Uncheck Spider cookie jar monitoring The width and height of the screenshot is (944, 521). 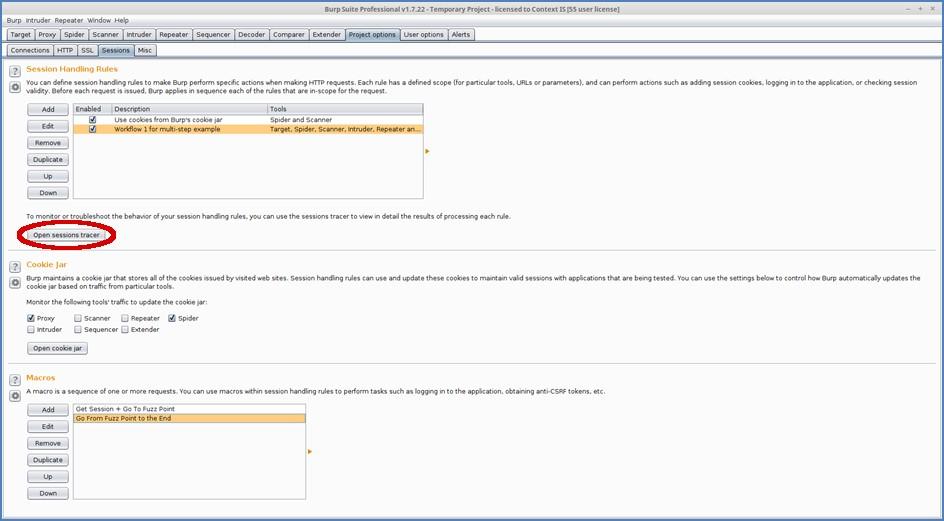point(172,318)
